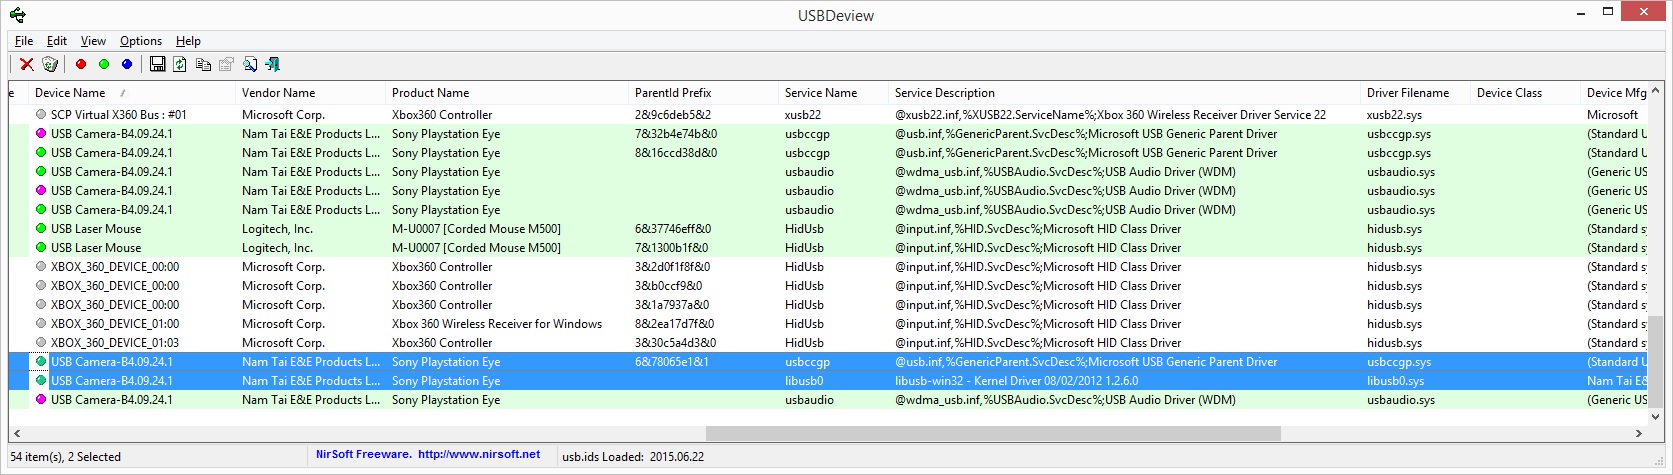Click the red X disconnect devices icon
The height and width of the screenshot is (475, 1673).
tap(27, 64)
